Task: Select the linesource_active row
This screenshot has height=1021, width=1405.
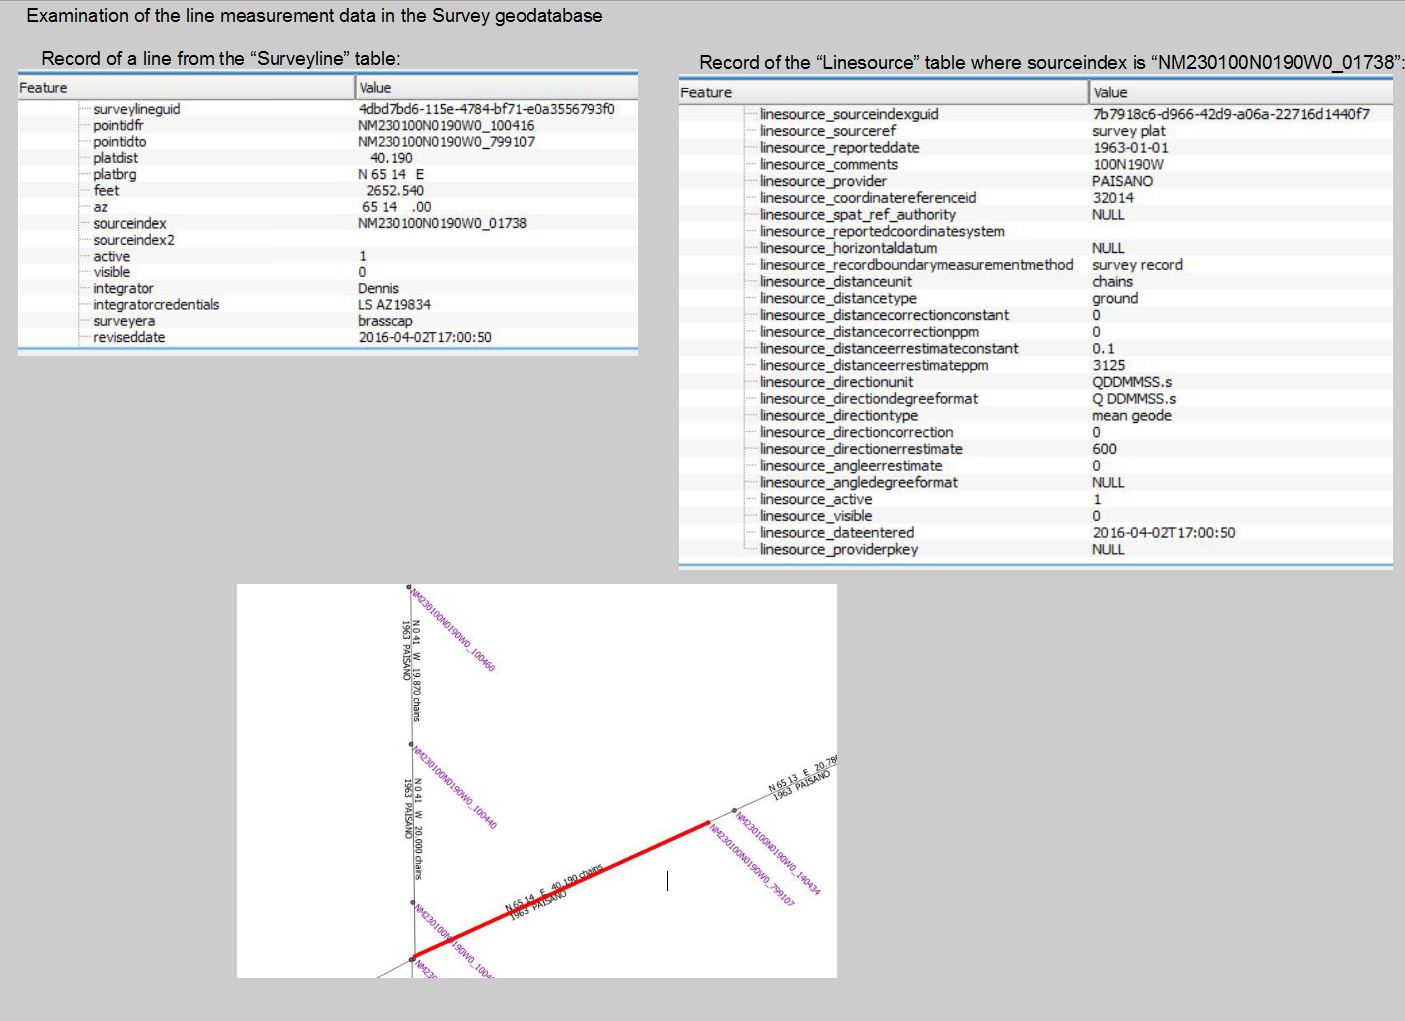Action: 1036,499
